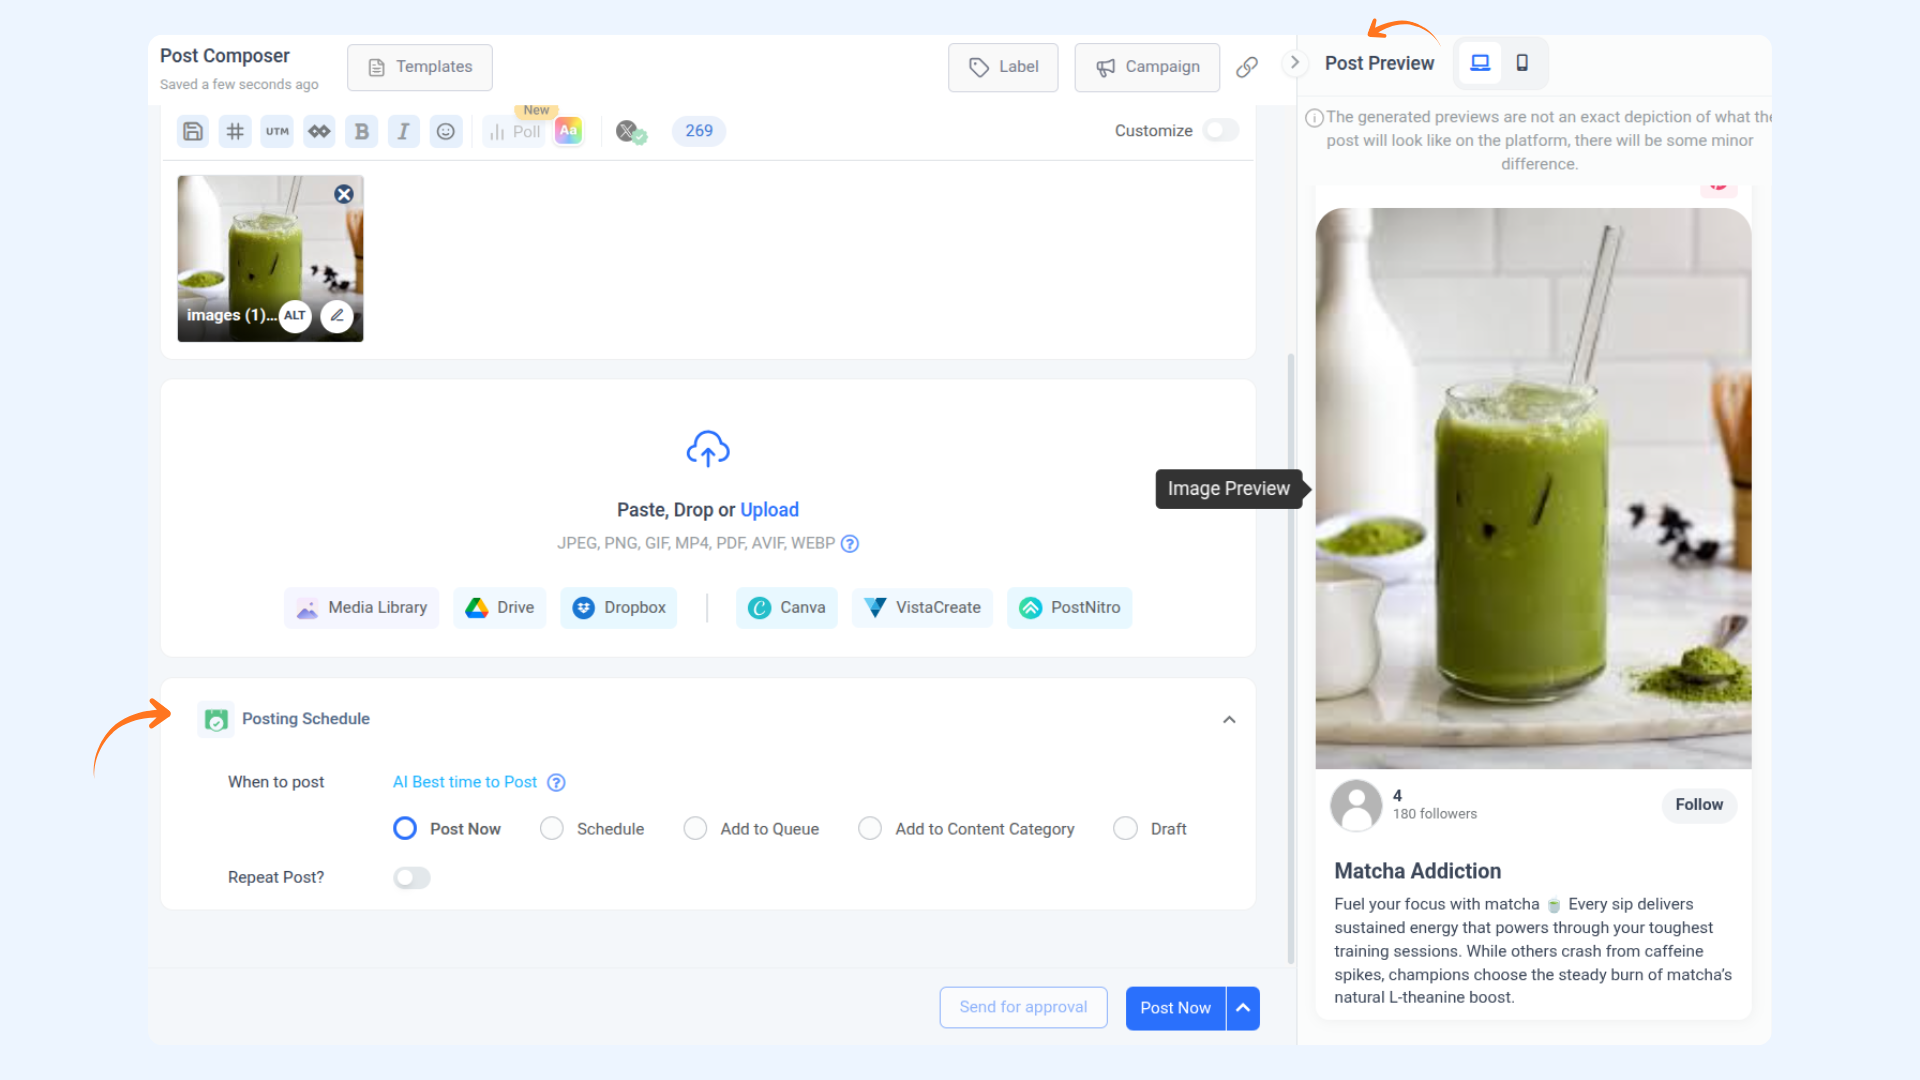The height and width of the screenshot is (1080, 1920).
Task: Switch to mobile preview tab
Action: pos(1522,63)
